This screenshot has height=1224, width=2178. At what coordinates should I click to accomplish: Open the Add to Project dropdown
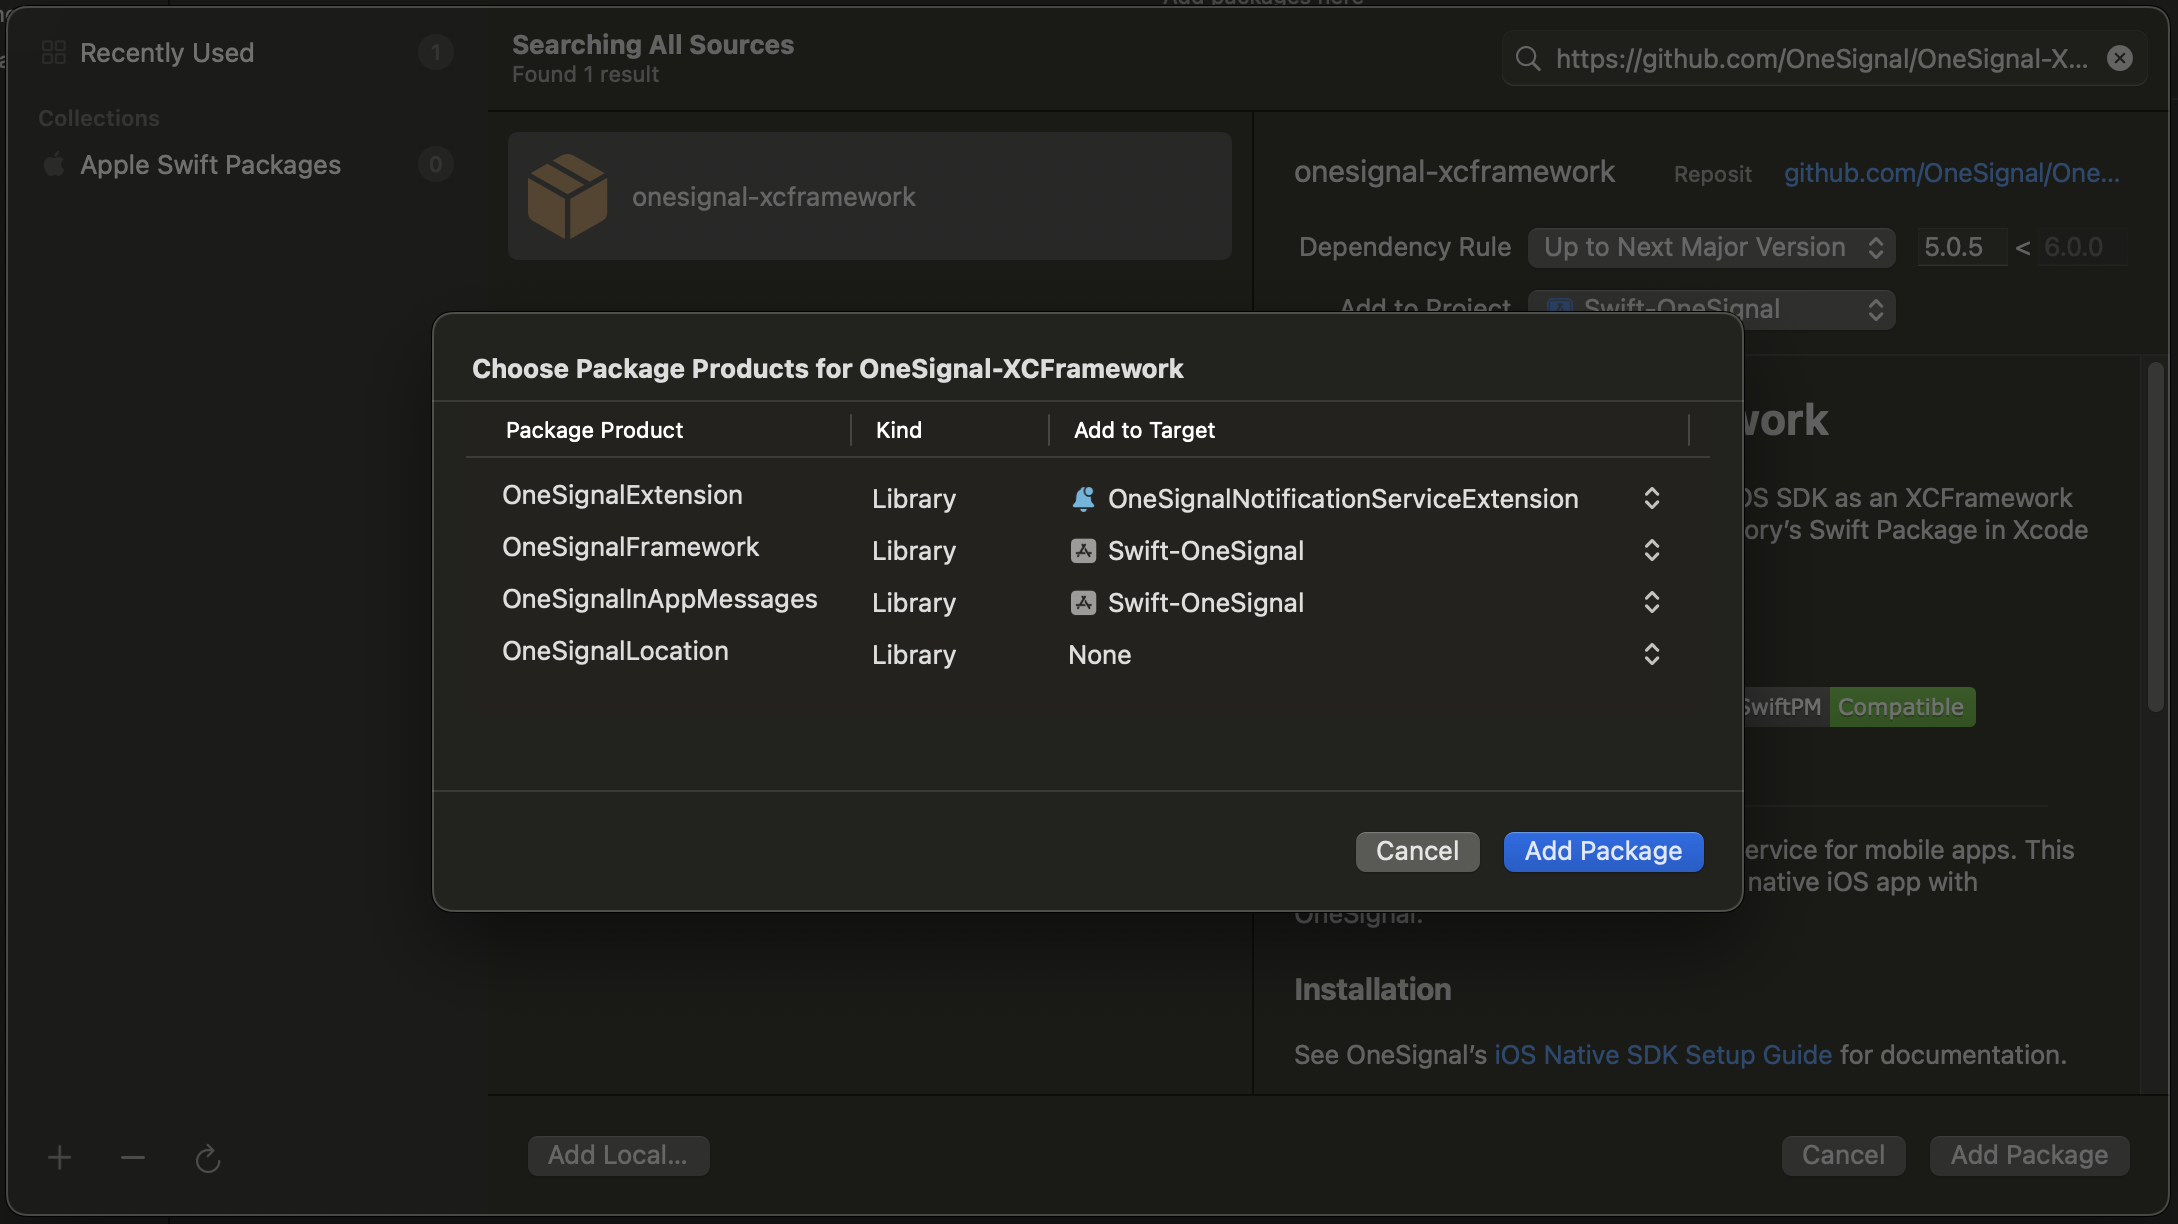[x=1711, y=309]
